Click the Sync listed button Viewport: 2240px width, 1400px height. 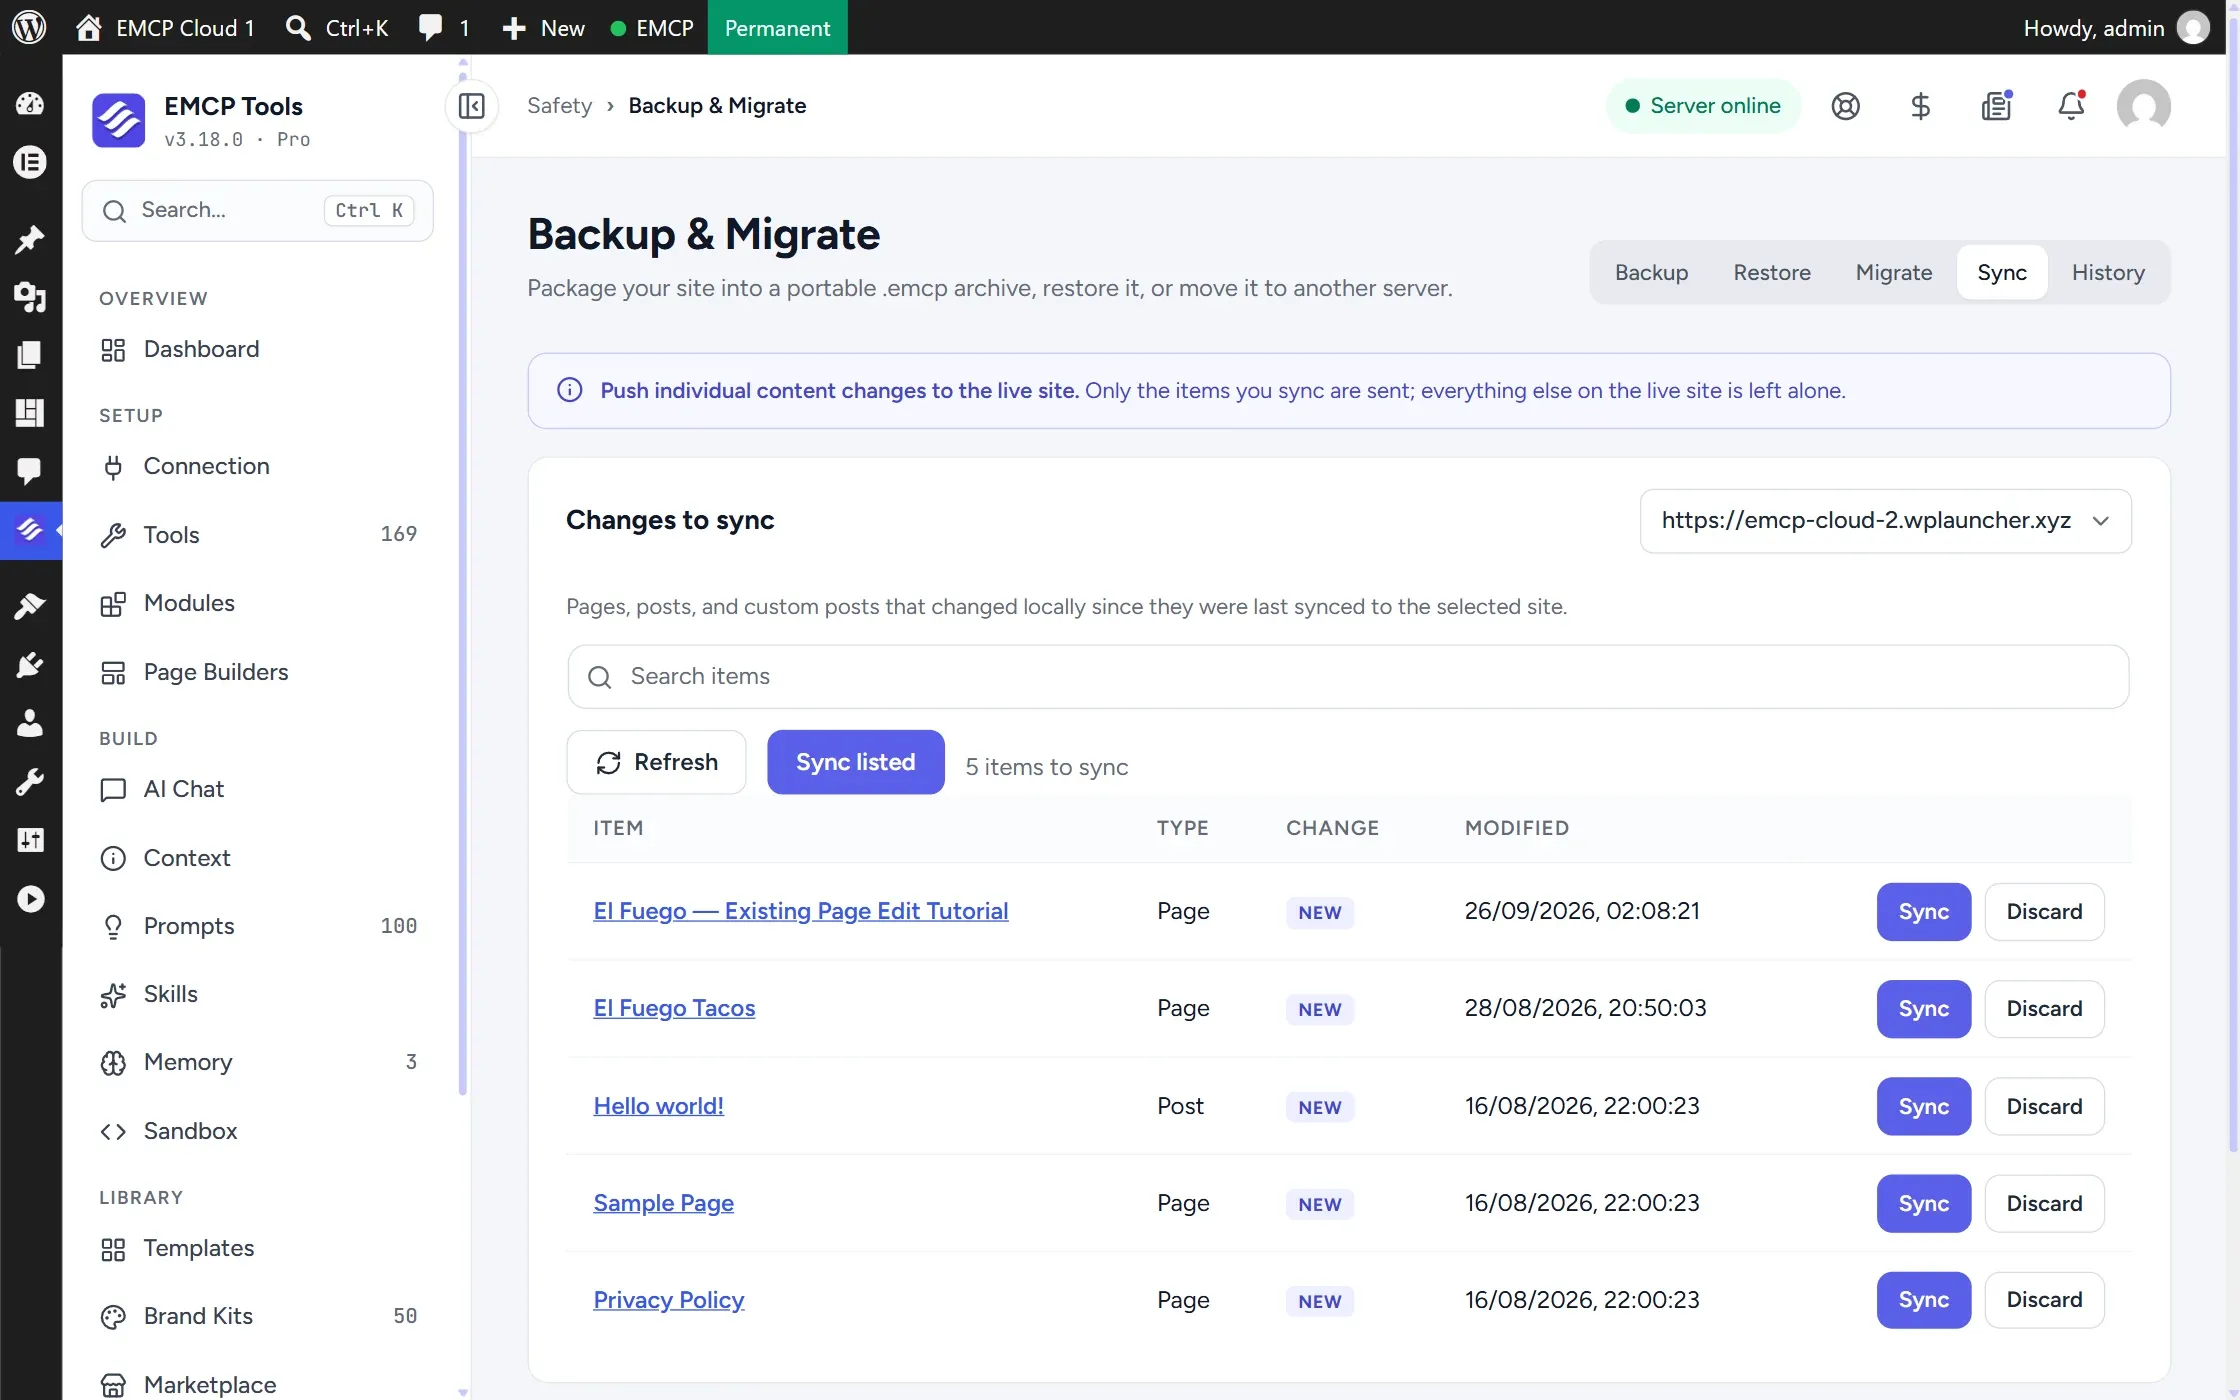pyautogui.click(x=856, y=762)
